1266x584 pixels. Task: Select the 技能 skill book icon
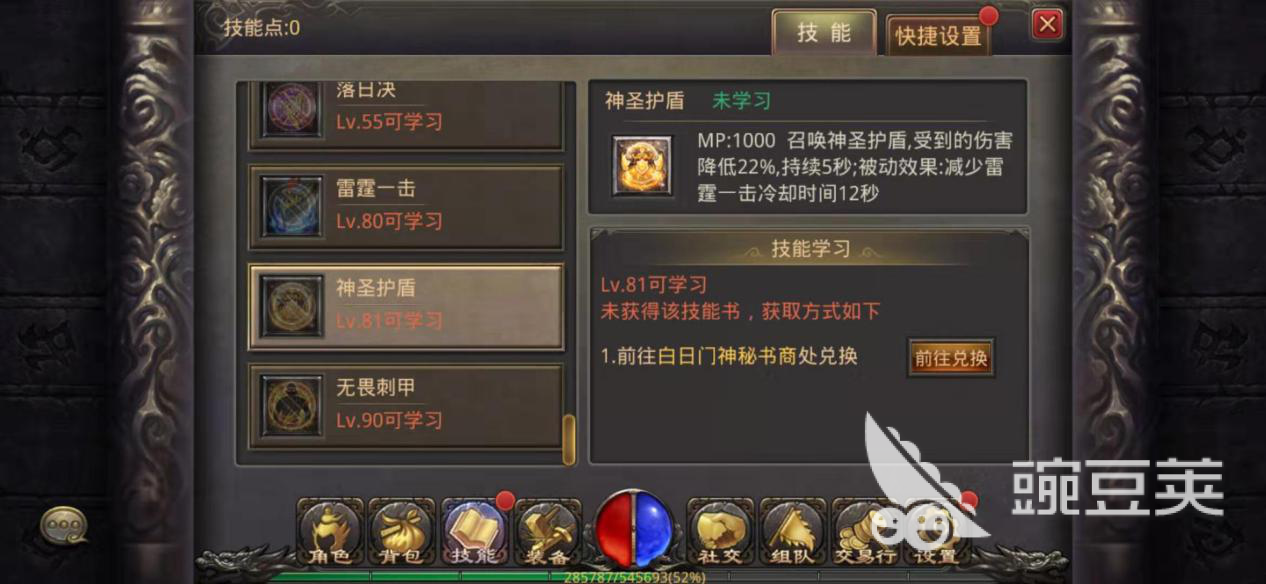coord(474,531)
